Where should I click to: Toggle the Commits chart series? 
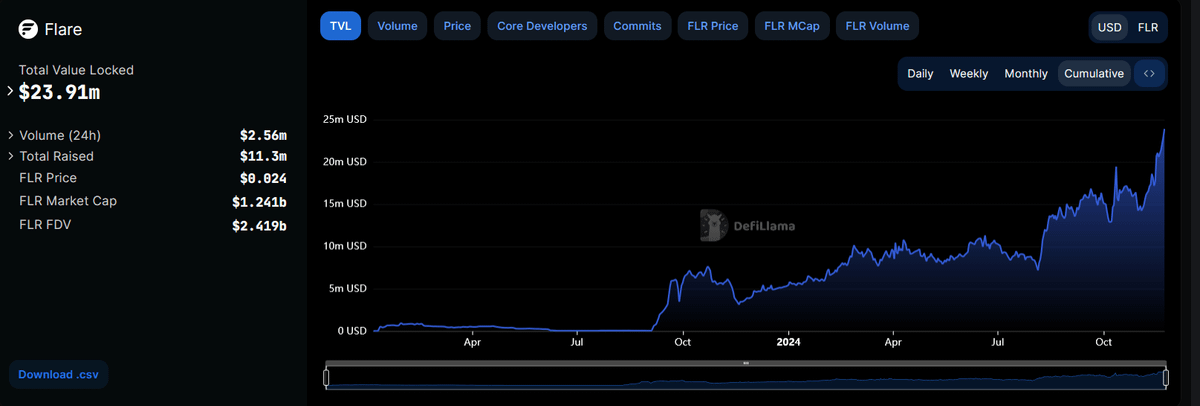pyautogui.click(x=637, y=26)
